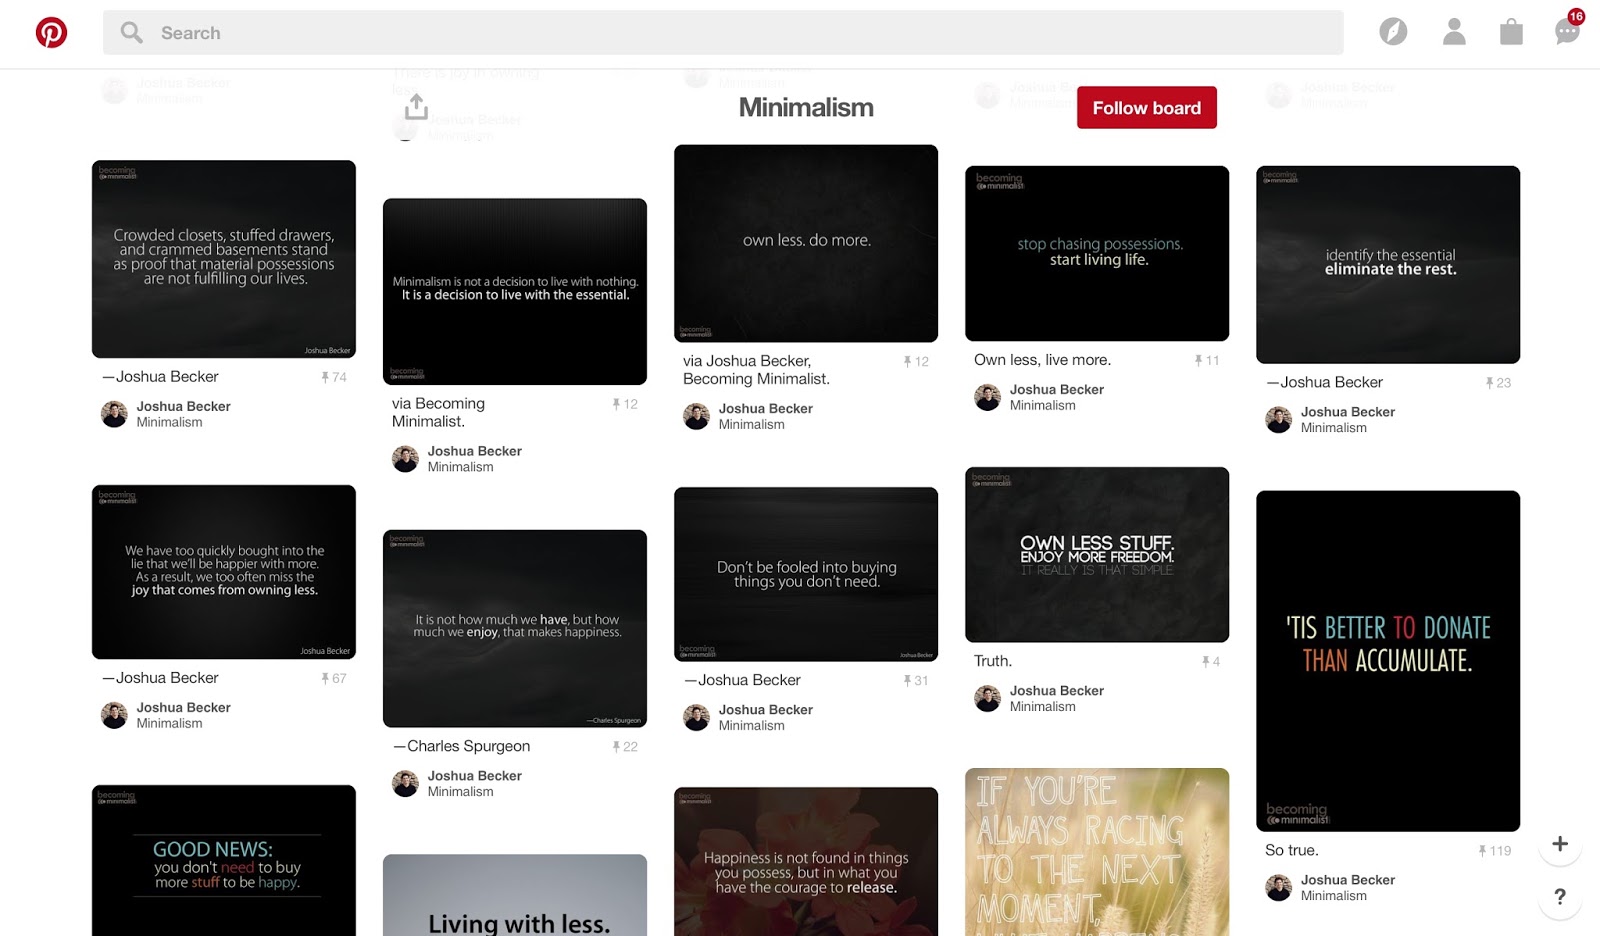Open 'If you're always racing' pin
The image size is (1600, 936).
pos(1097,852)
